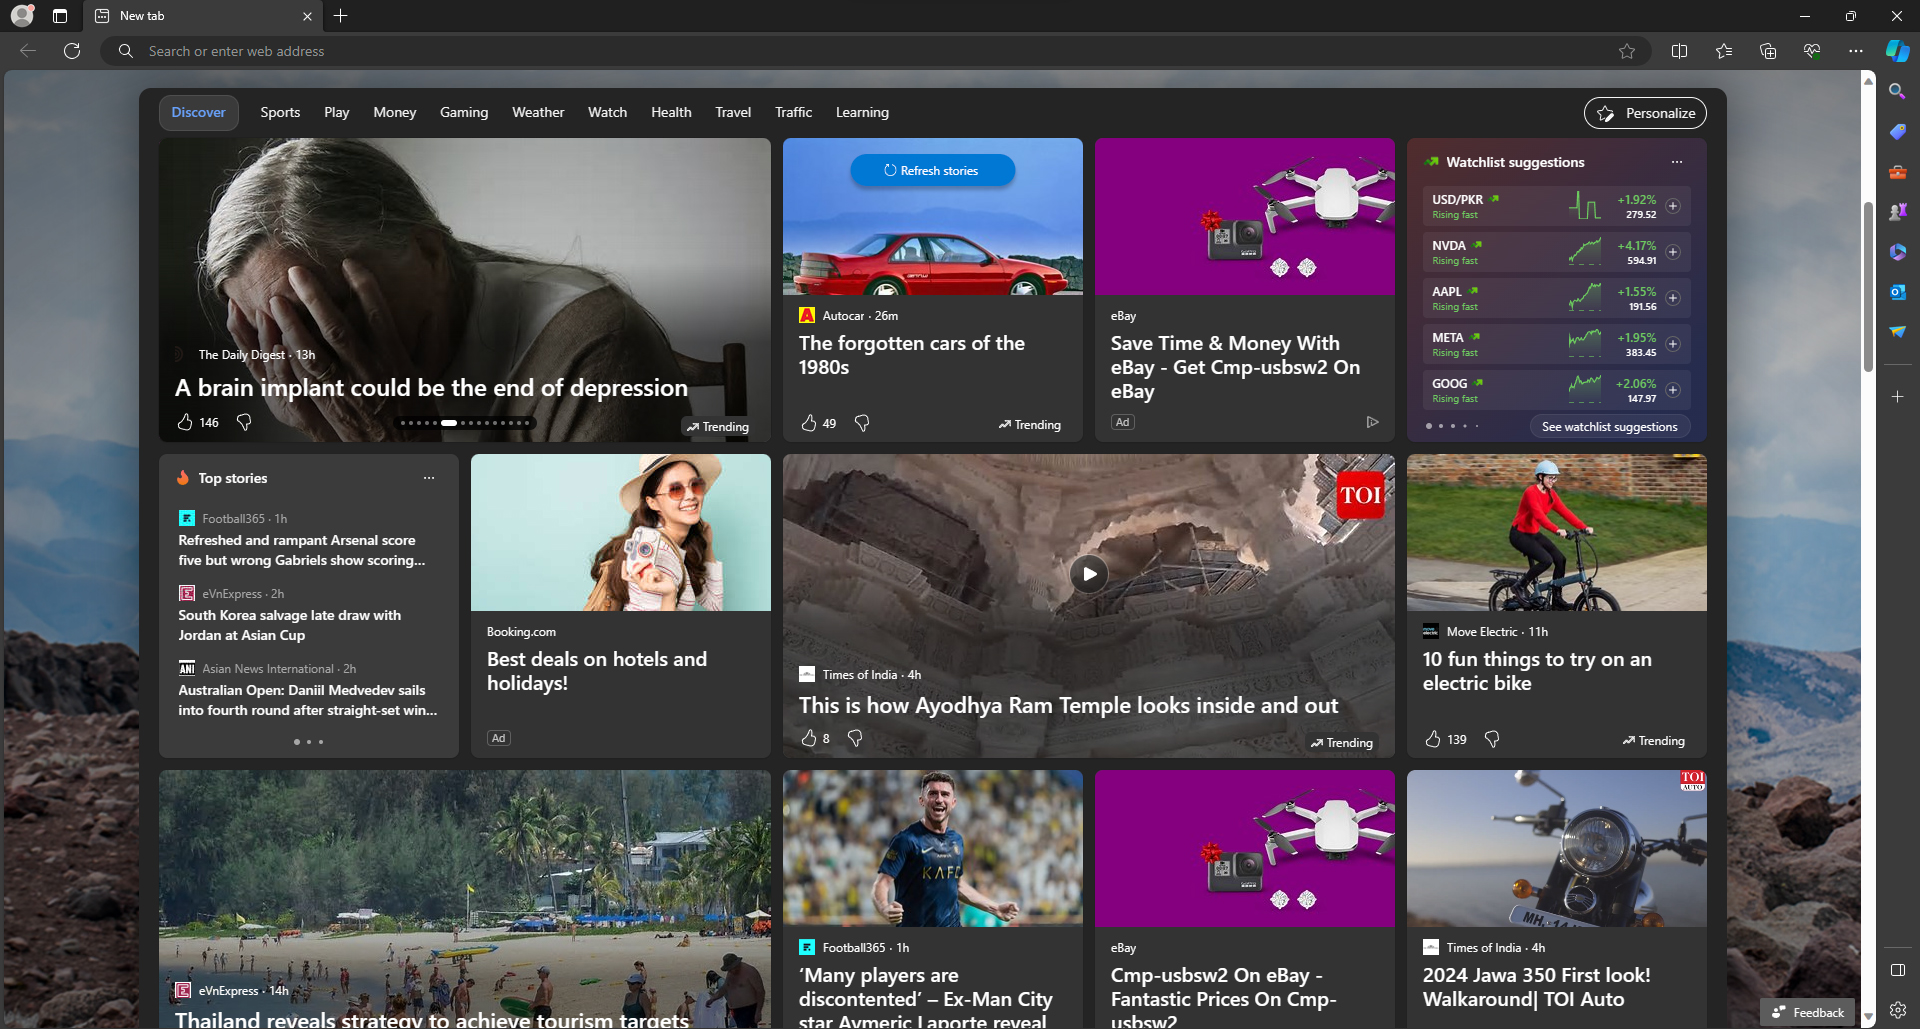Click the carousel slide indicator dots
The height and width of the screenshot is (1029, 1920).
[464, 423]
